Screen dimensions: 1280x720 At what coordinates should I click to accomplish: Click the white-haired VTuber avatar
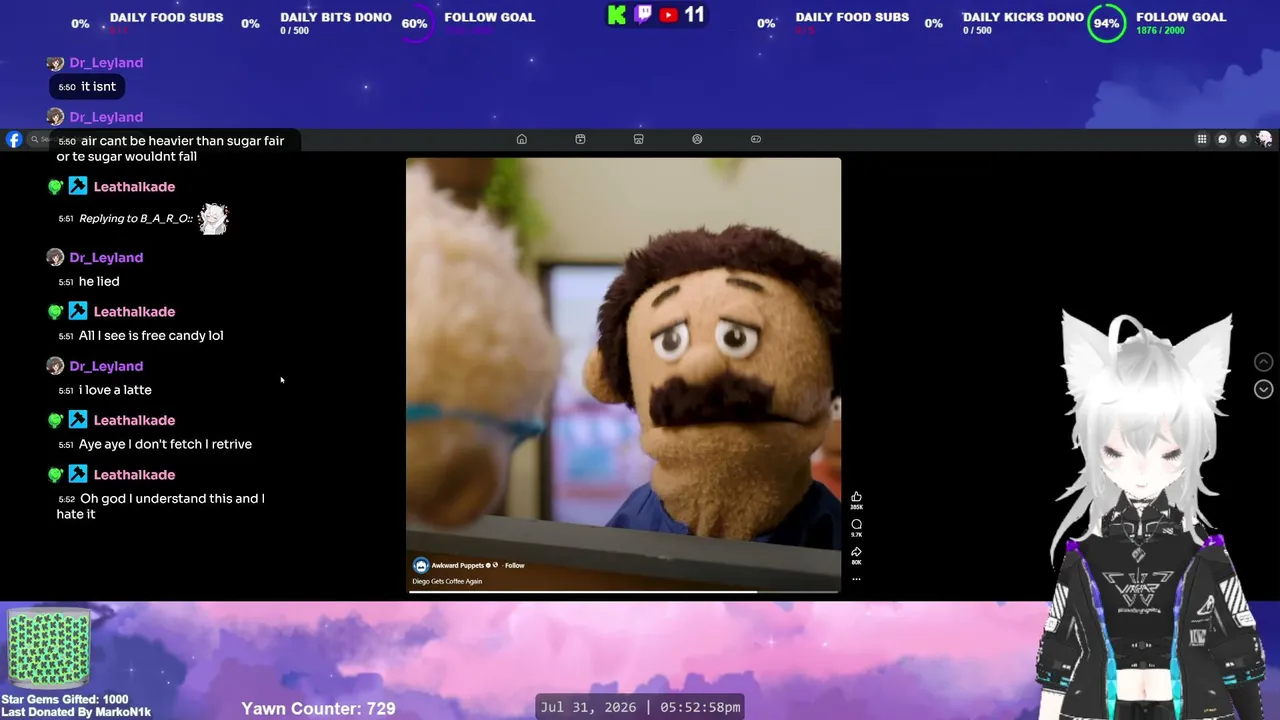point(1150,515)
